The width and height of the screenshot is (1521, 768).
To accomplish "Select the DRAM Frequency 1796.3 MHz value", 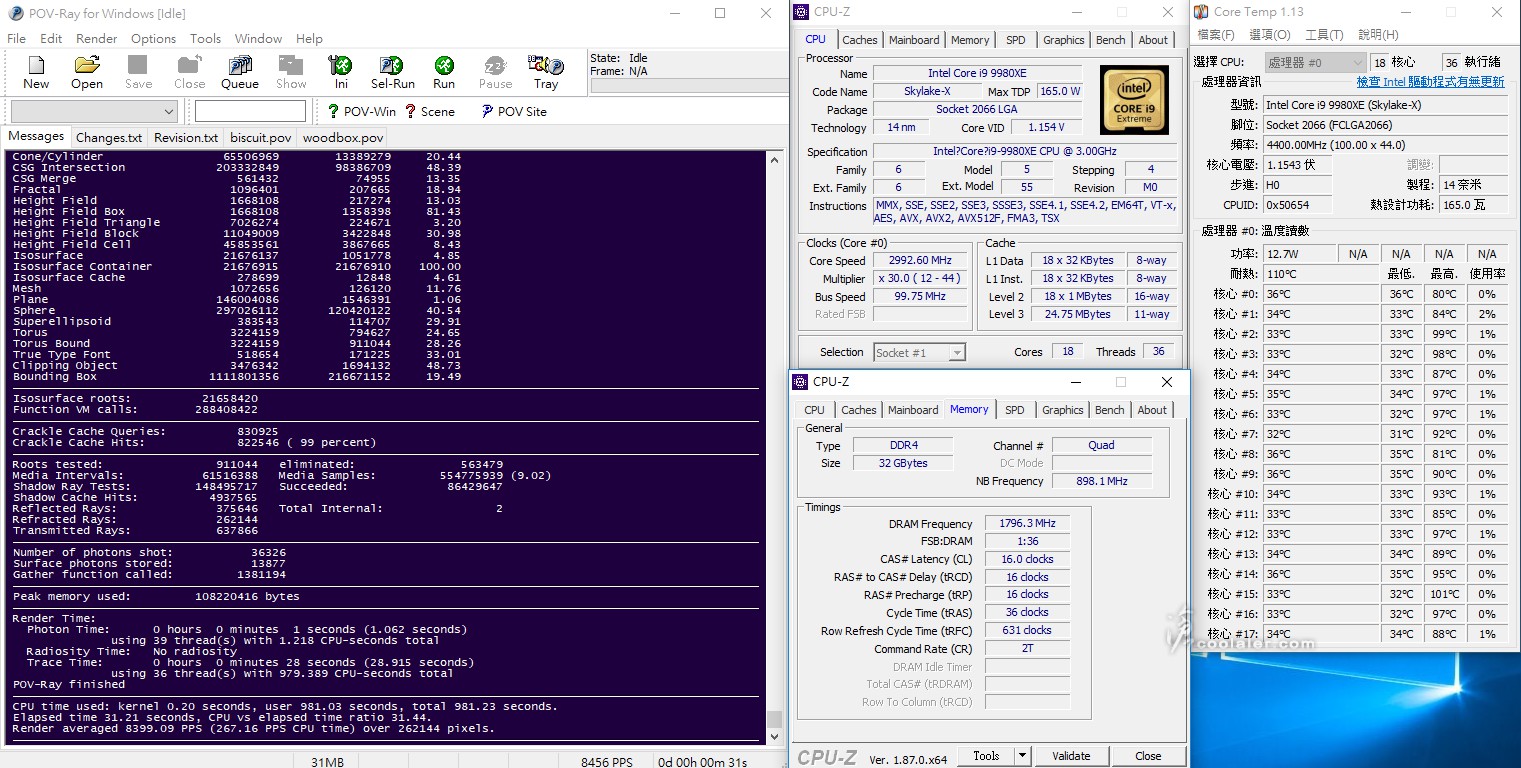I will 1027,523.
